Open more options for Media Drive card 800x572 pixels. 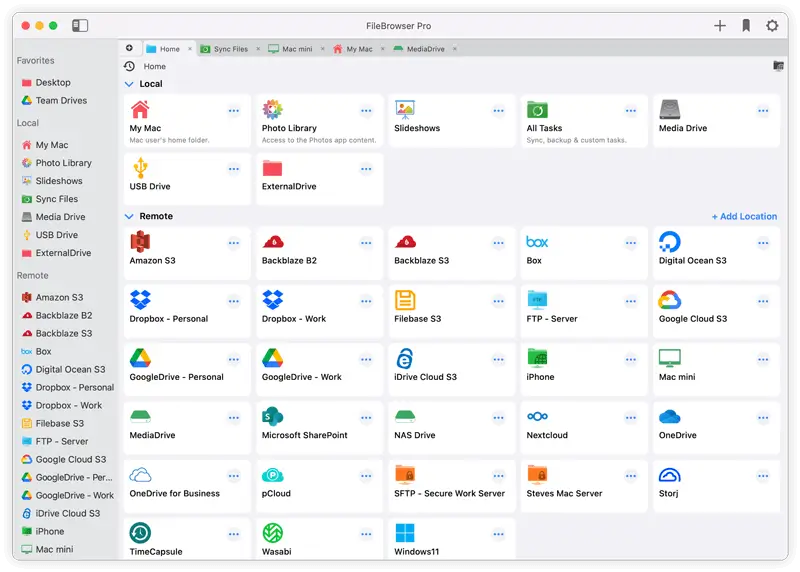(763, 111)
